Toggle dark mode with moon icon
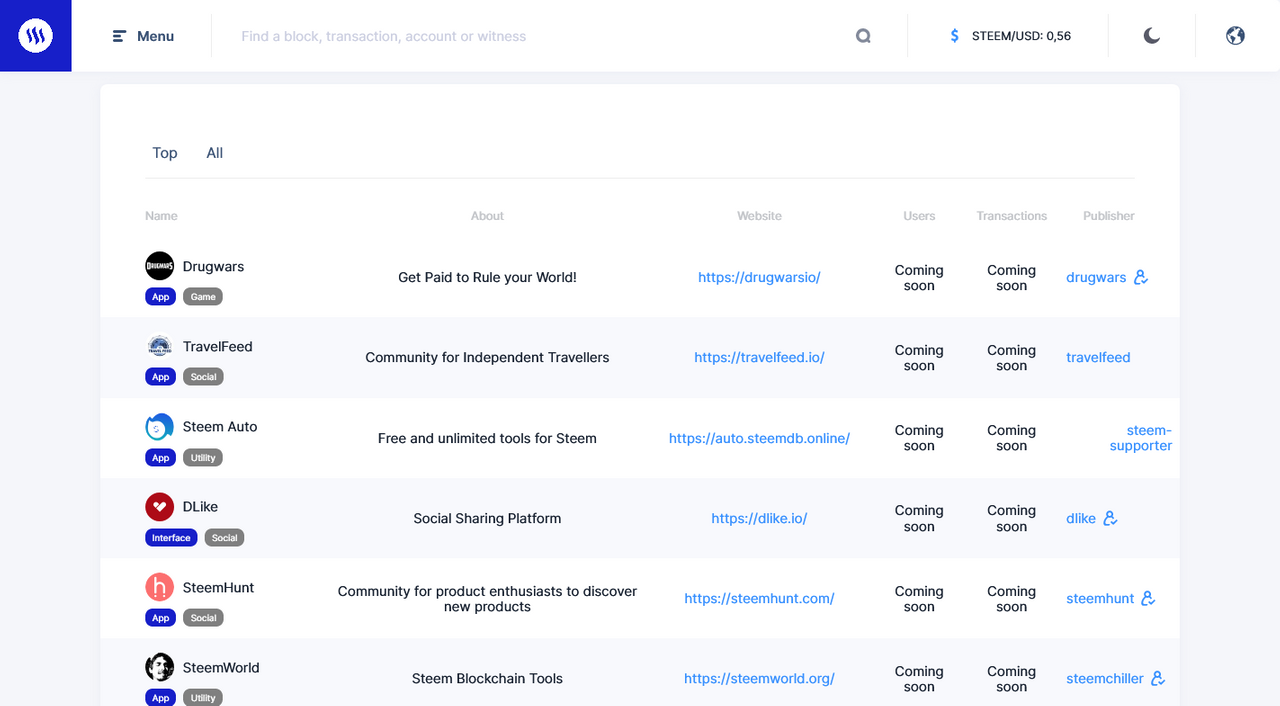 tap(1152, 36)
